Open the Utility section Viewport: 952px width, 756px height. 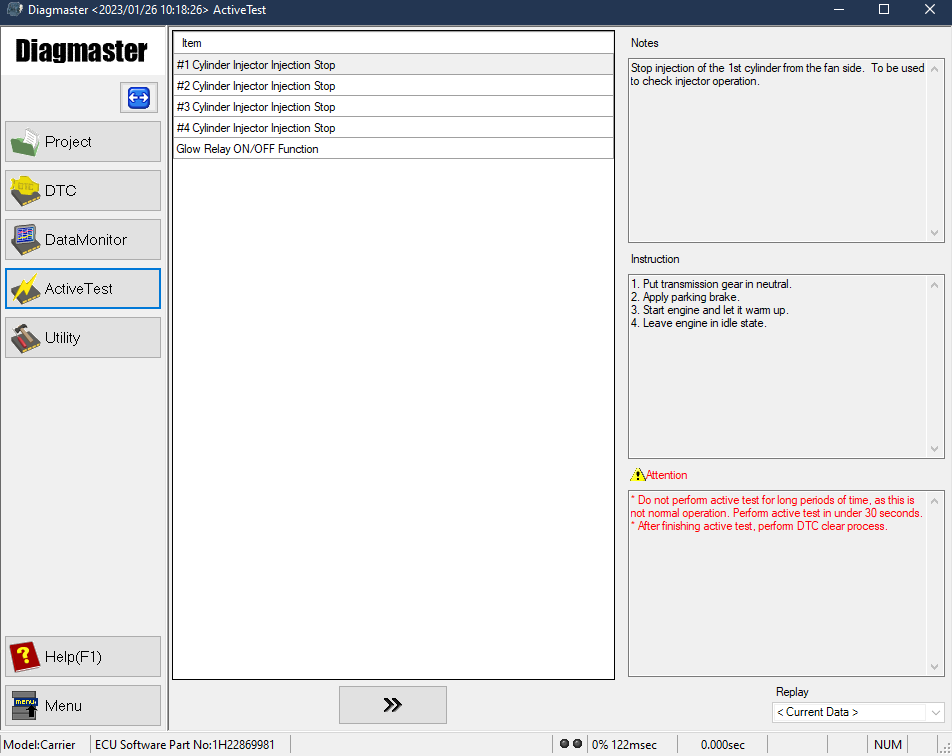pos(83,338)
